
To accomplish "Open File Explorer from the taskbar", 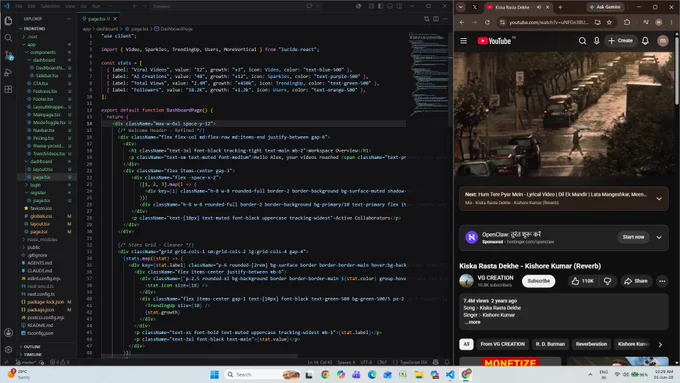I will click(x=418, y=374).
